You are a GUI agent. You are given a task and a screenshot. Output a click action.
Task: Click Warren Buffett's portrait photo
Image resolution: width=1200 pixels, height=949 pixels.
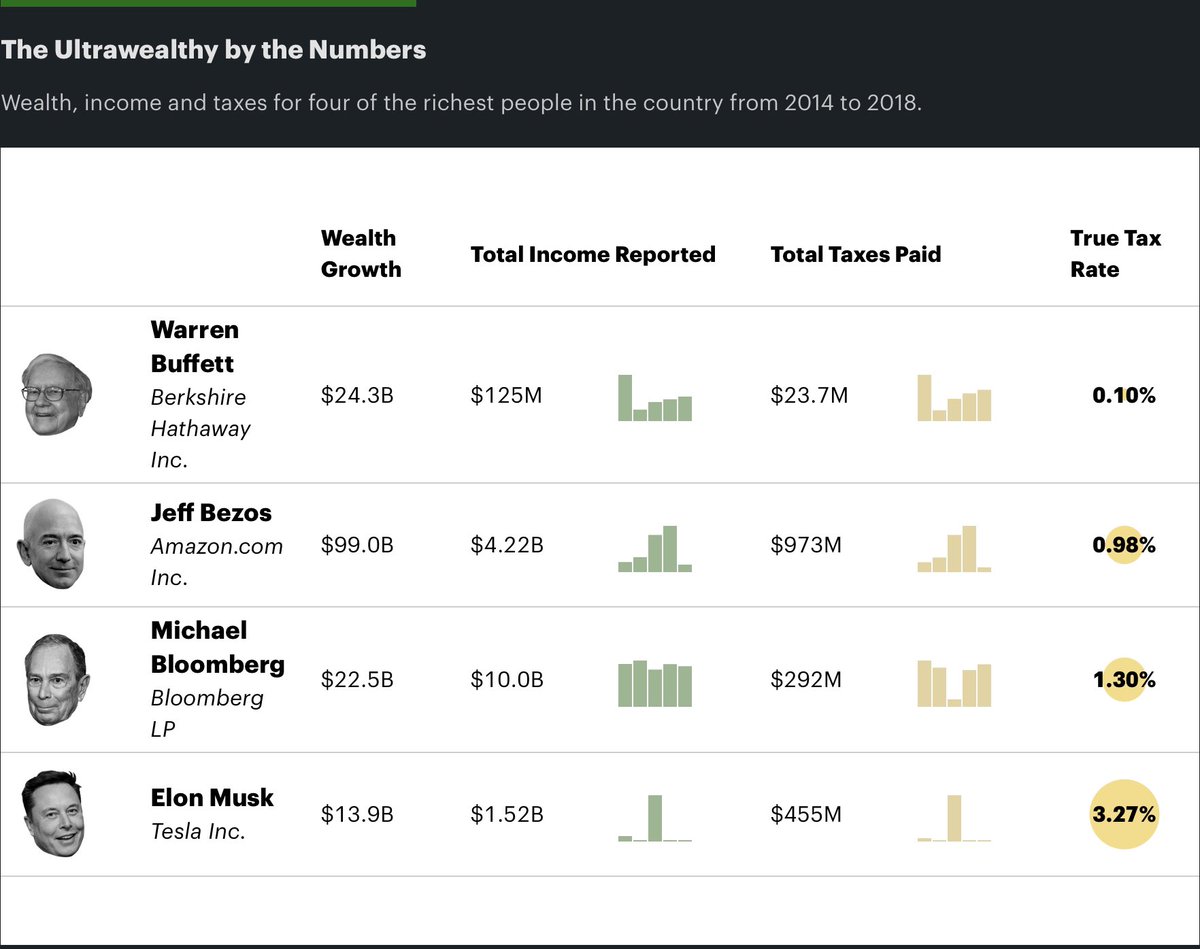57,394
